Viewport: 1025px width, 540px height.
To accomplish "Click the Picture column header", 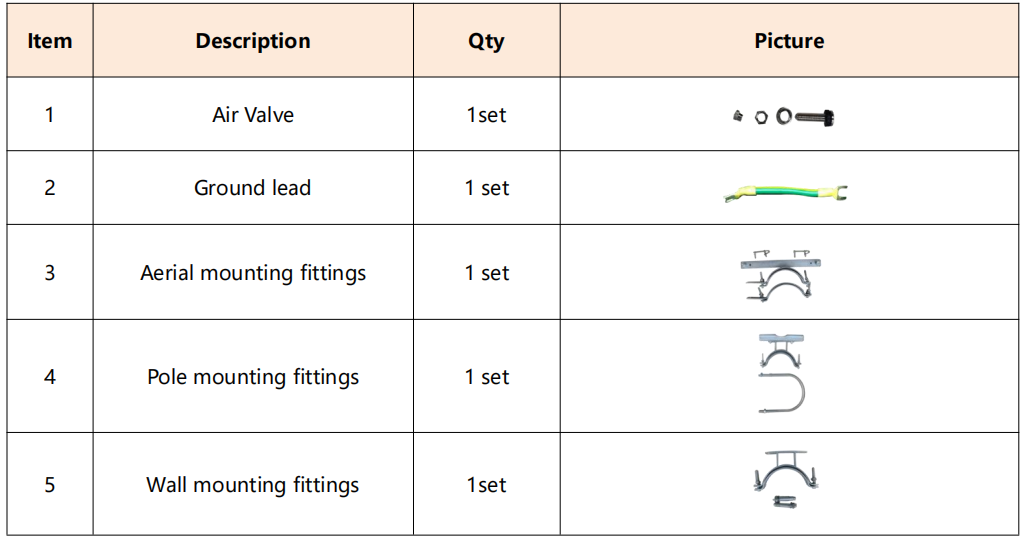I will 789,41.
